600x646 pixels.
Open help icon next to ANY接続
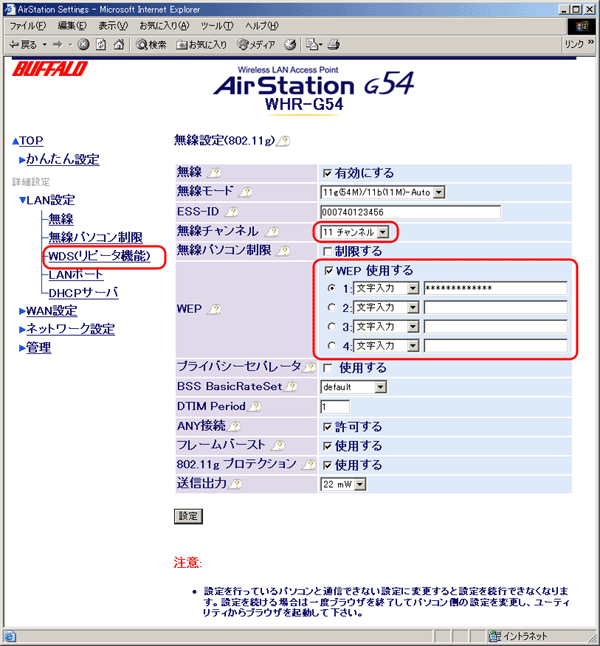tap(234, 426)
